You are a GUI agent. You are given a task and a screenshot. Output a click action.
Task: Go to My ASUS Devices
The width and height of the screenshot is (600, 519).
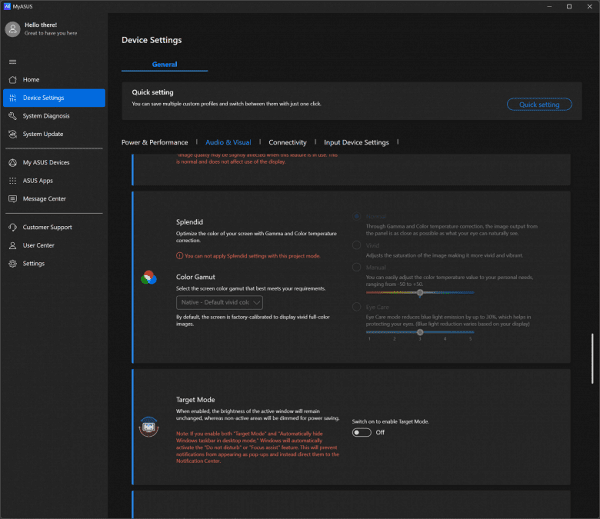click(46, 162)
